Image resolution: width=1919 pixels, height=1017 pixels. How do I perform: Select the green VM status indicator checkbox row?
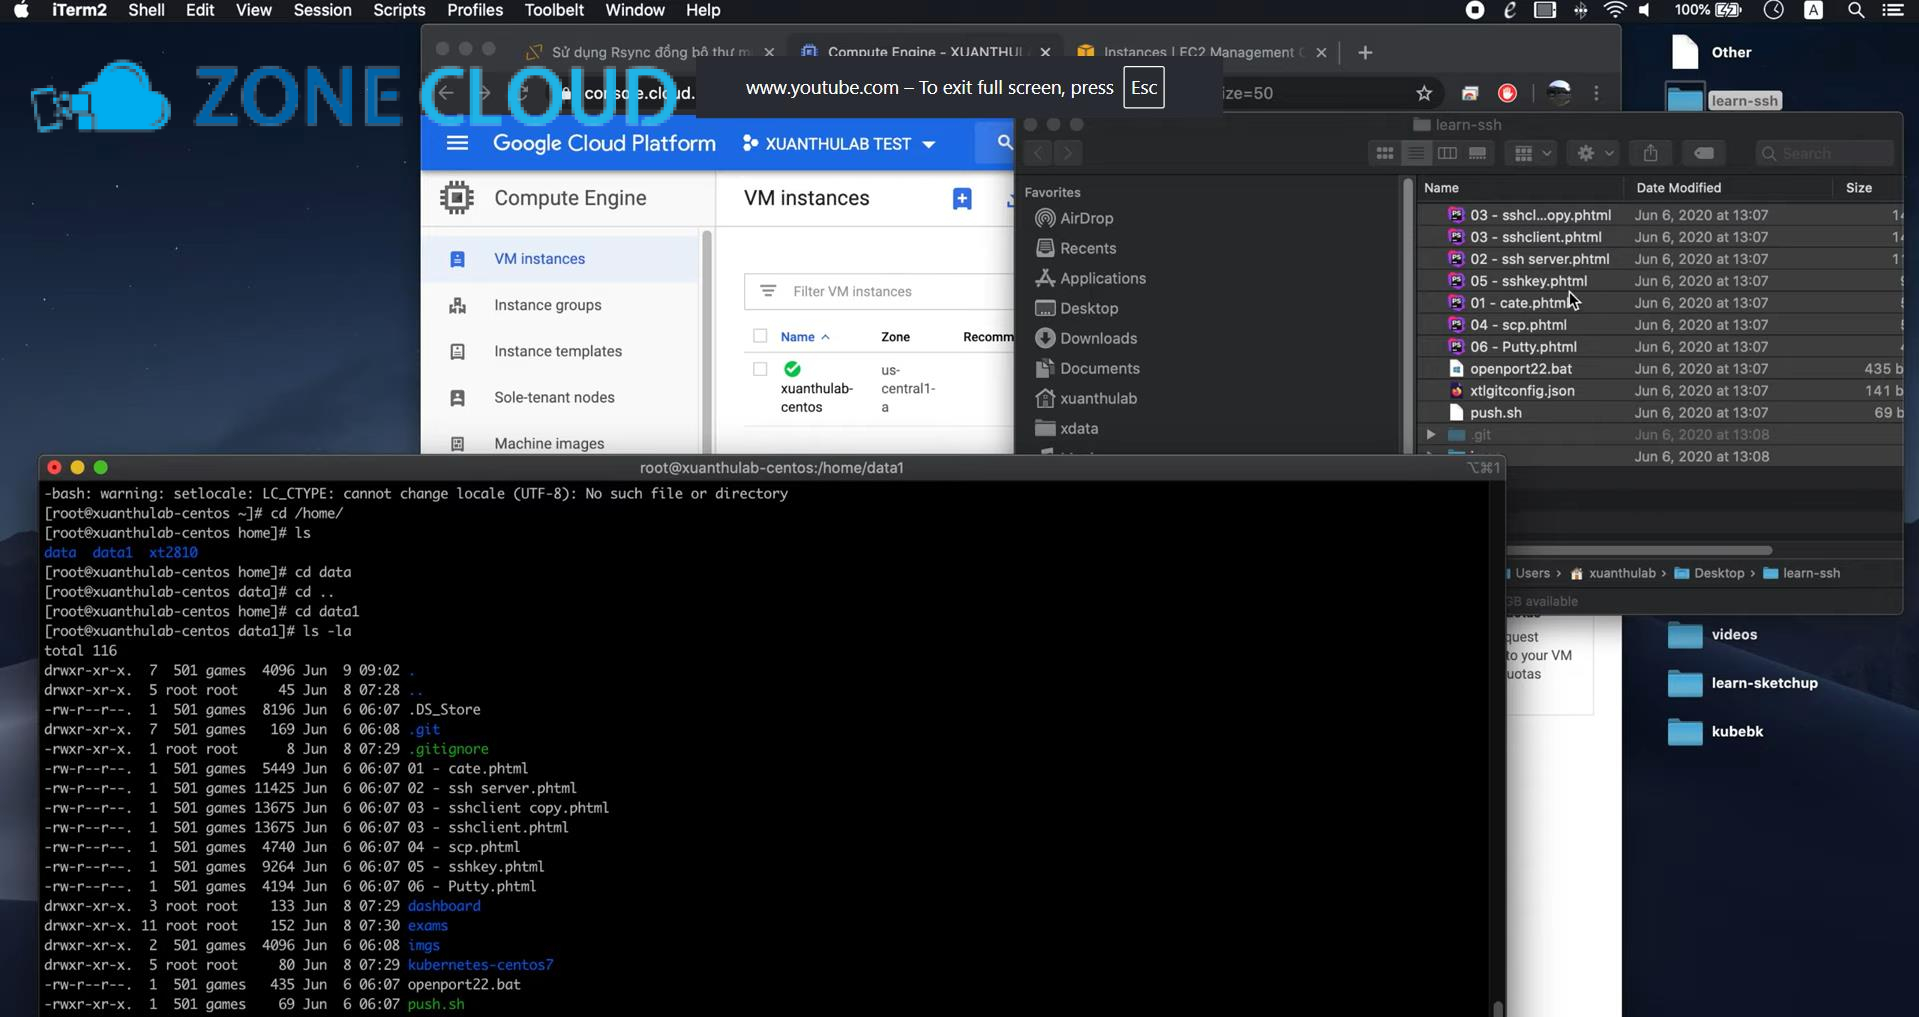[792, 369]
